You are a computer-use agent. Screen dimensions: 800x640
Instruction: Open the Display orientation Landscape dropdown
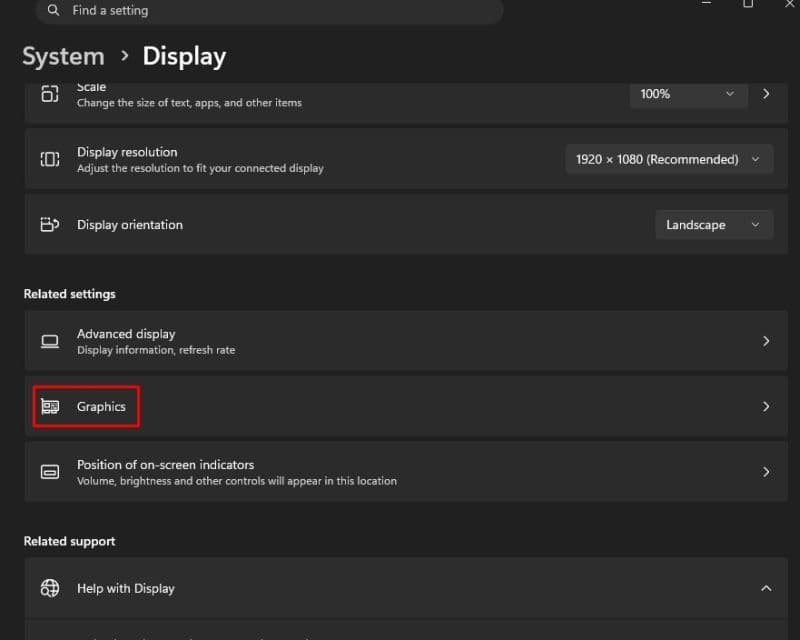(x=713, y=224)
